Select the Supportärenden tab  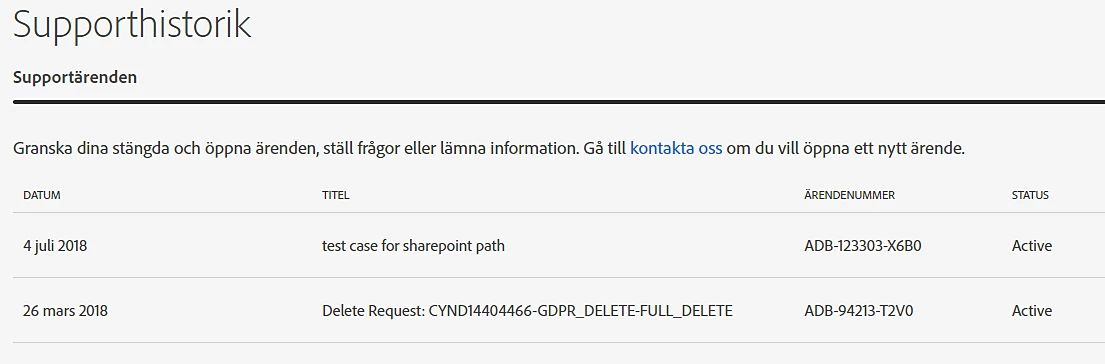pyautogui.click(x=75, y=77)
